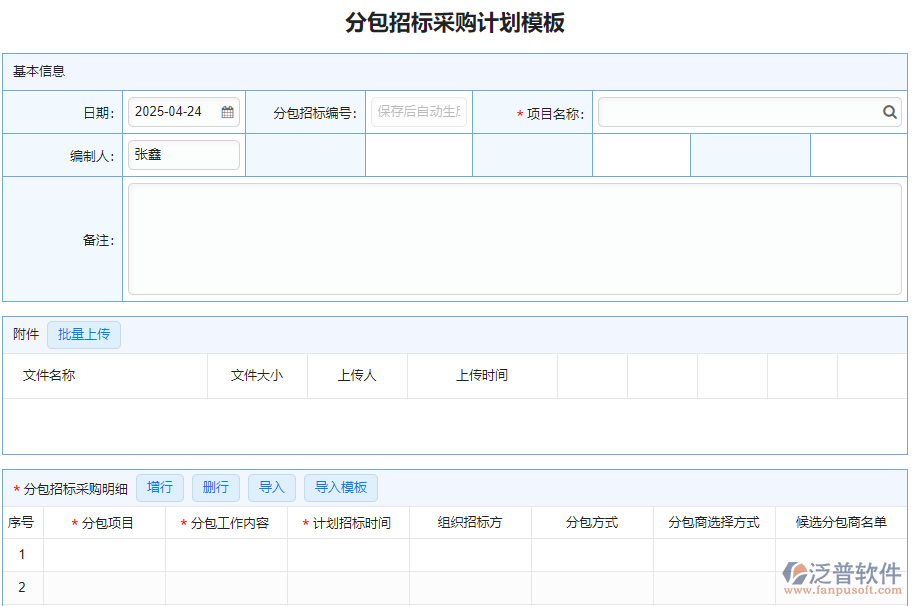The width and height of the screenshot is (912, 606).
Task: Open the date picker calendar icon
Action: (227, 112)
